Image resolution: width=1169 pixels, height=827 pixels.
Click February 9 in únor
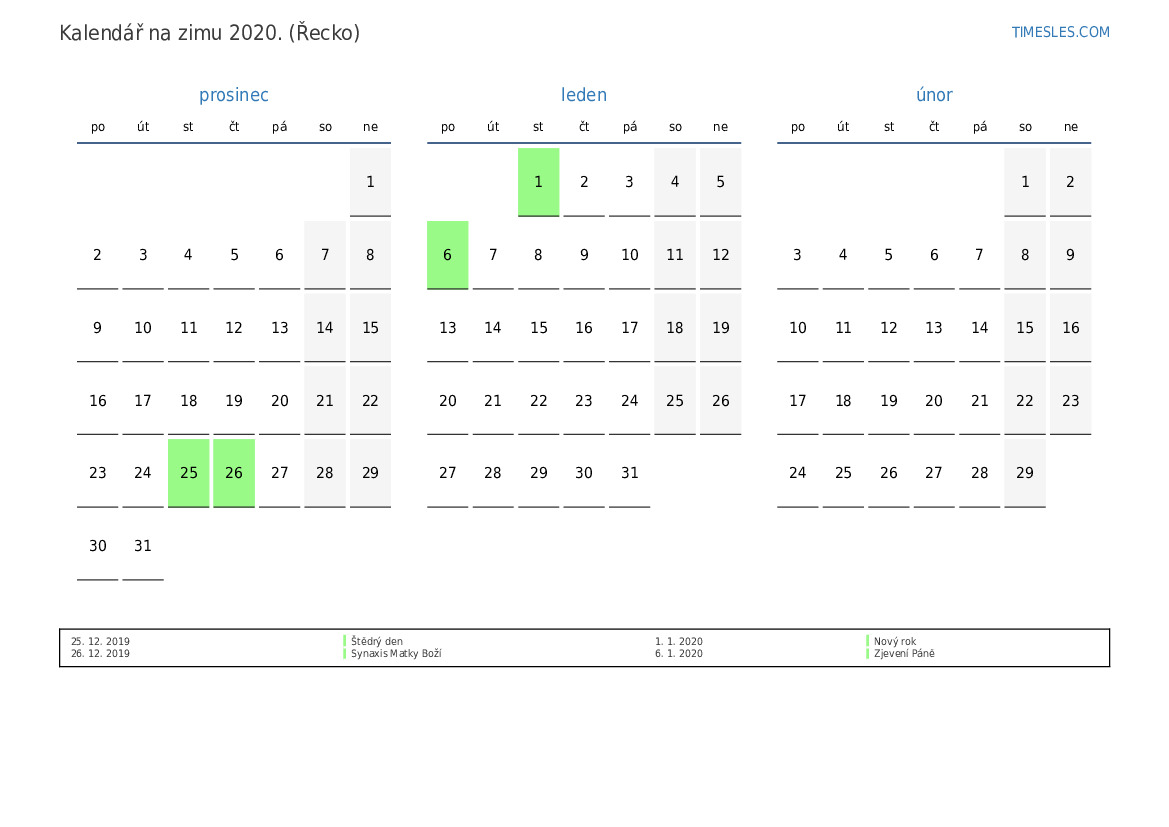(1071, 255)
